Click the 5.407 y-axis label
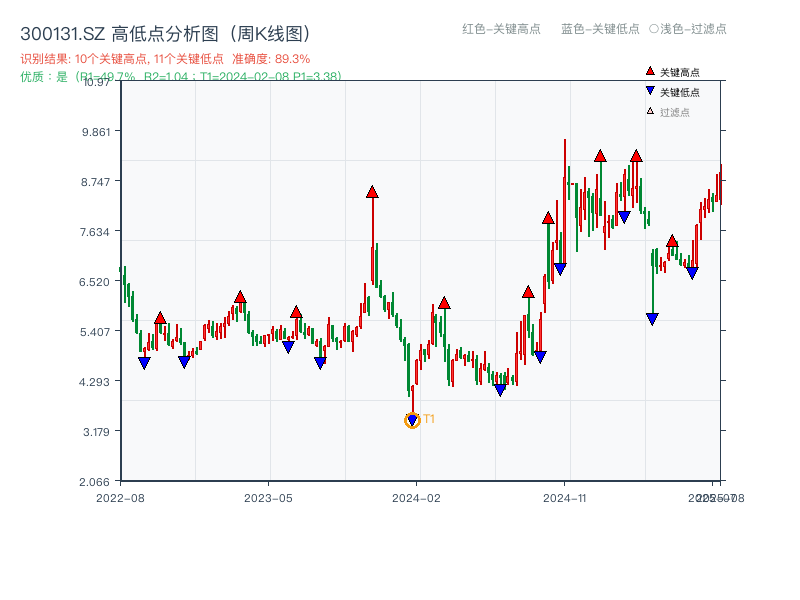800x600 pixels. coord(95,332)
